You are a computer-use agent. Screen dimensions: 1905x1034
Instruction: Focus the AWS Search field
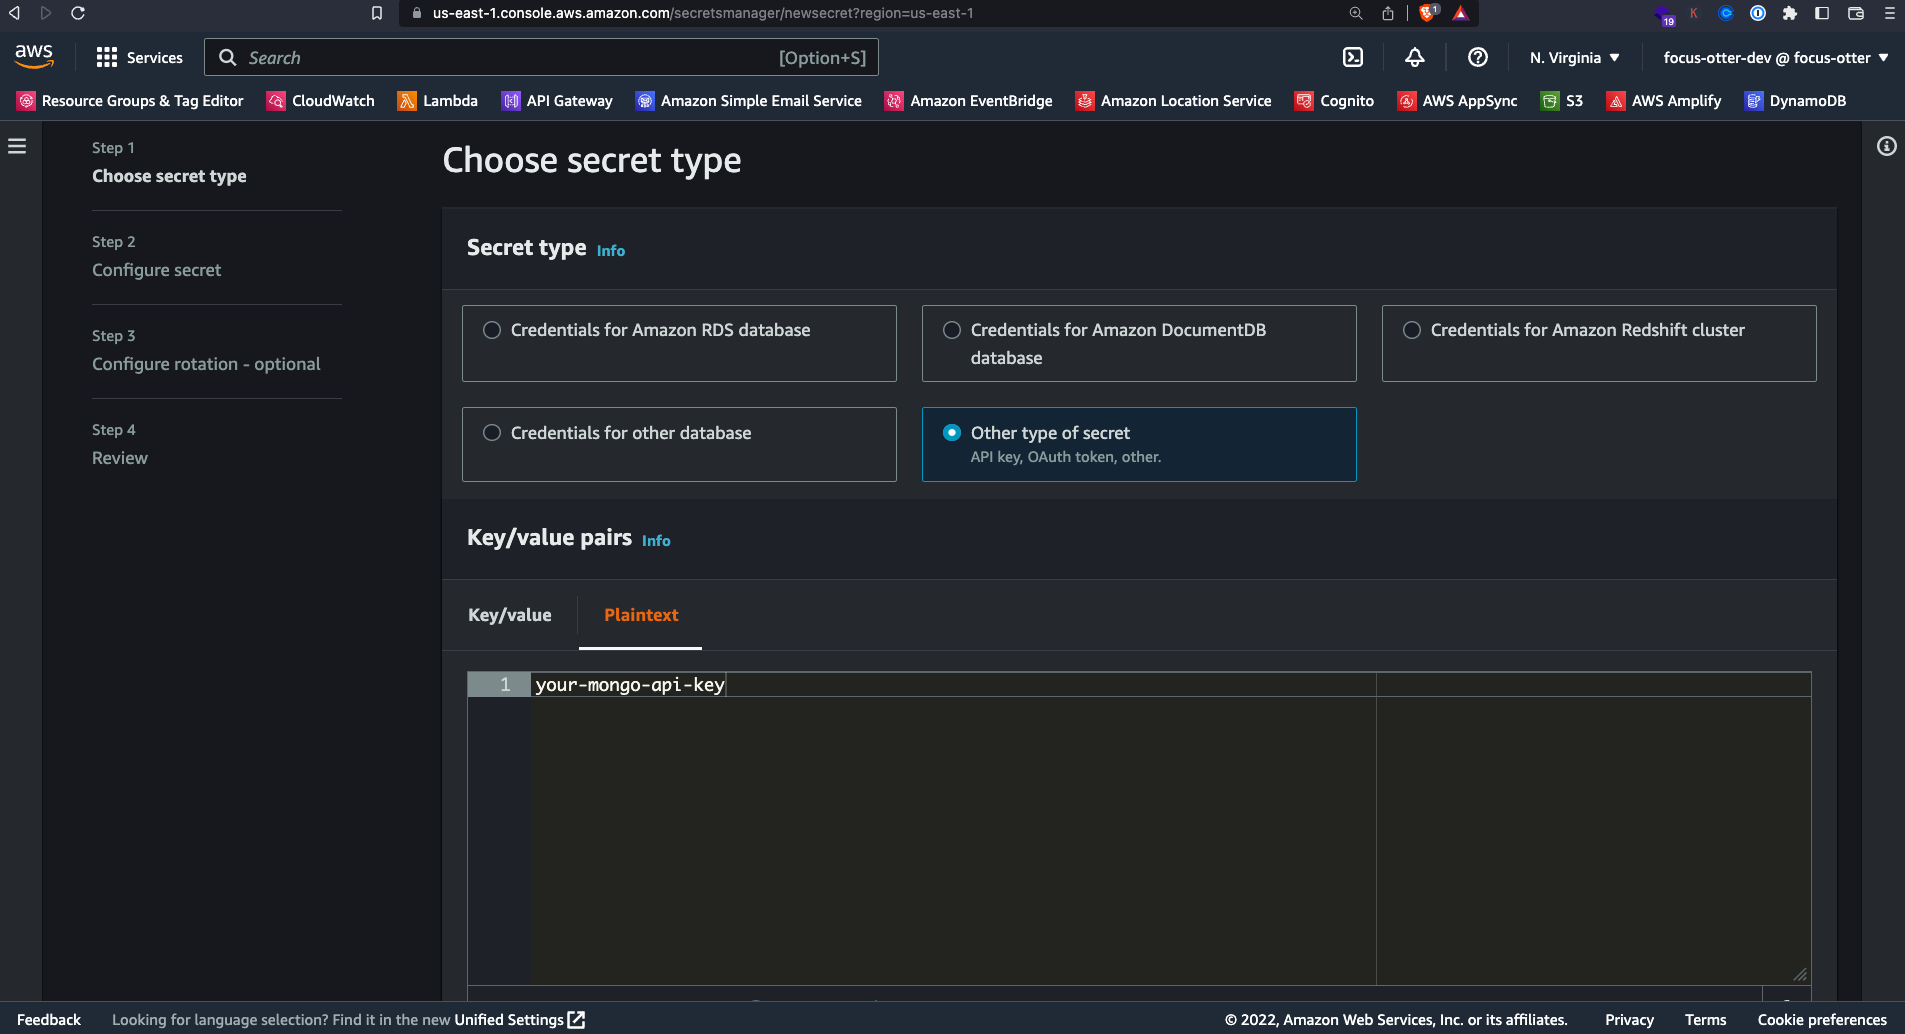click(x=541, y=57)
